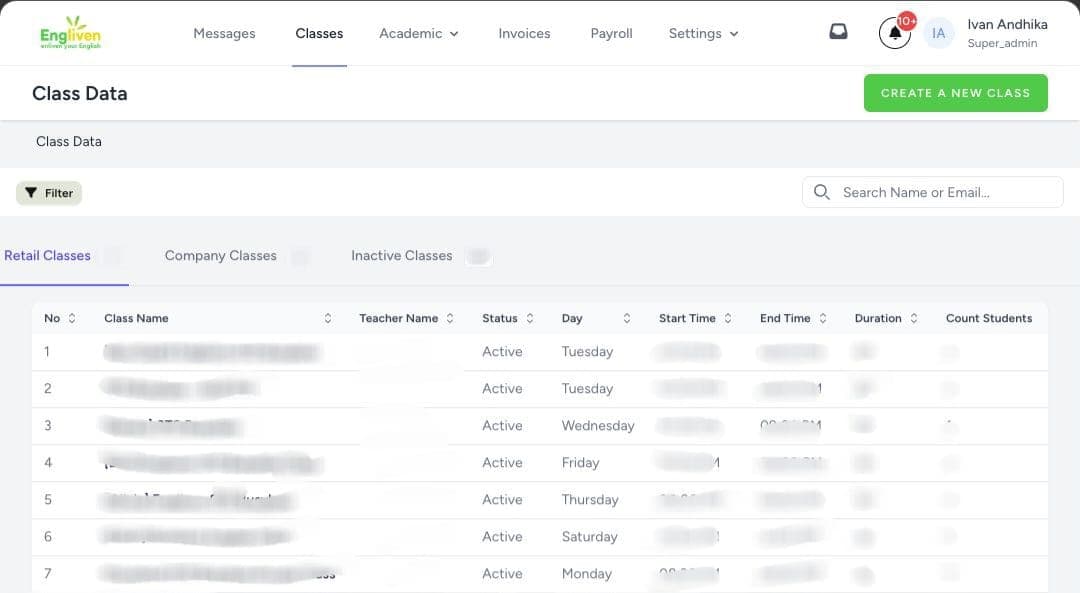Image resolution: width=1080 pixels, height=593 pixels.
Task: Click Active status in row 1
Action: 502,352
